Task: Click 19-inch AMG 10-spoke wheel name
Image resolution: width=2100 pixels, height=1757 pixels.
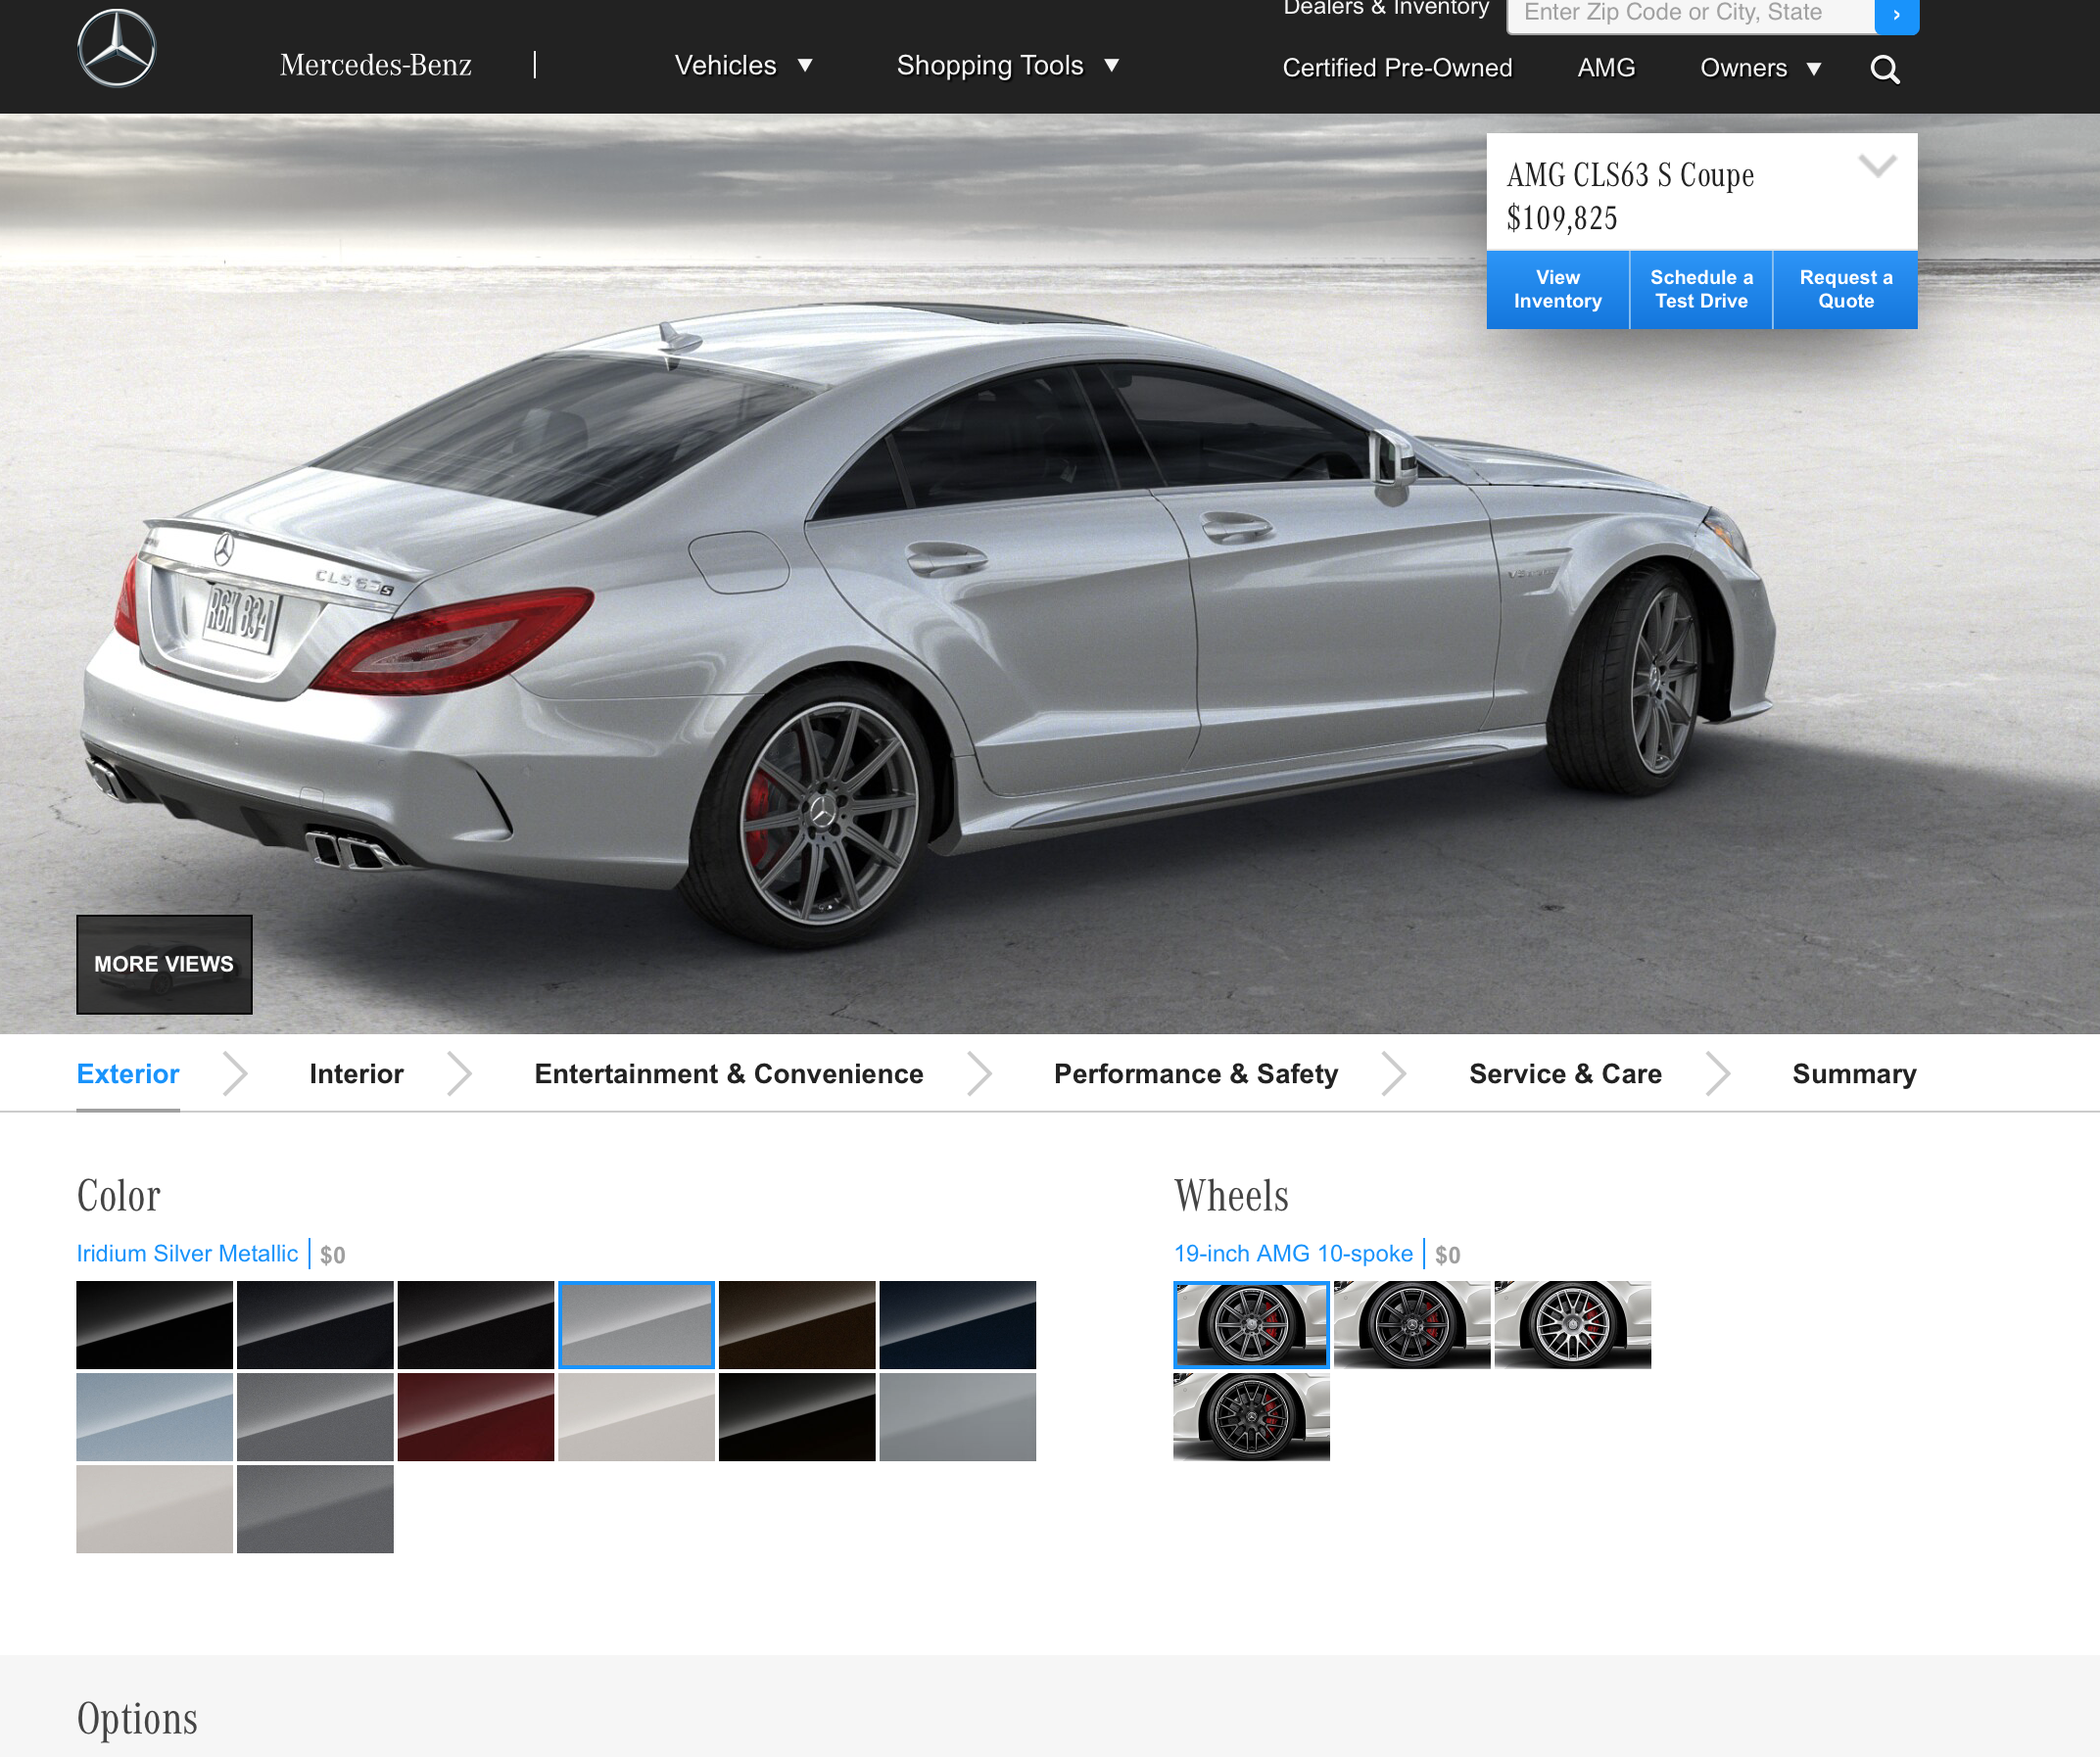Action: click(x=1293, y=1254)
